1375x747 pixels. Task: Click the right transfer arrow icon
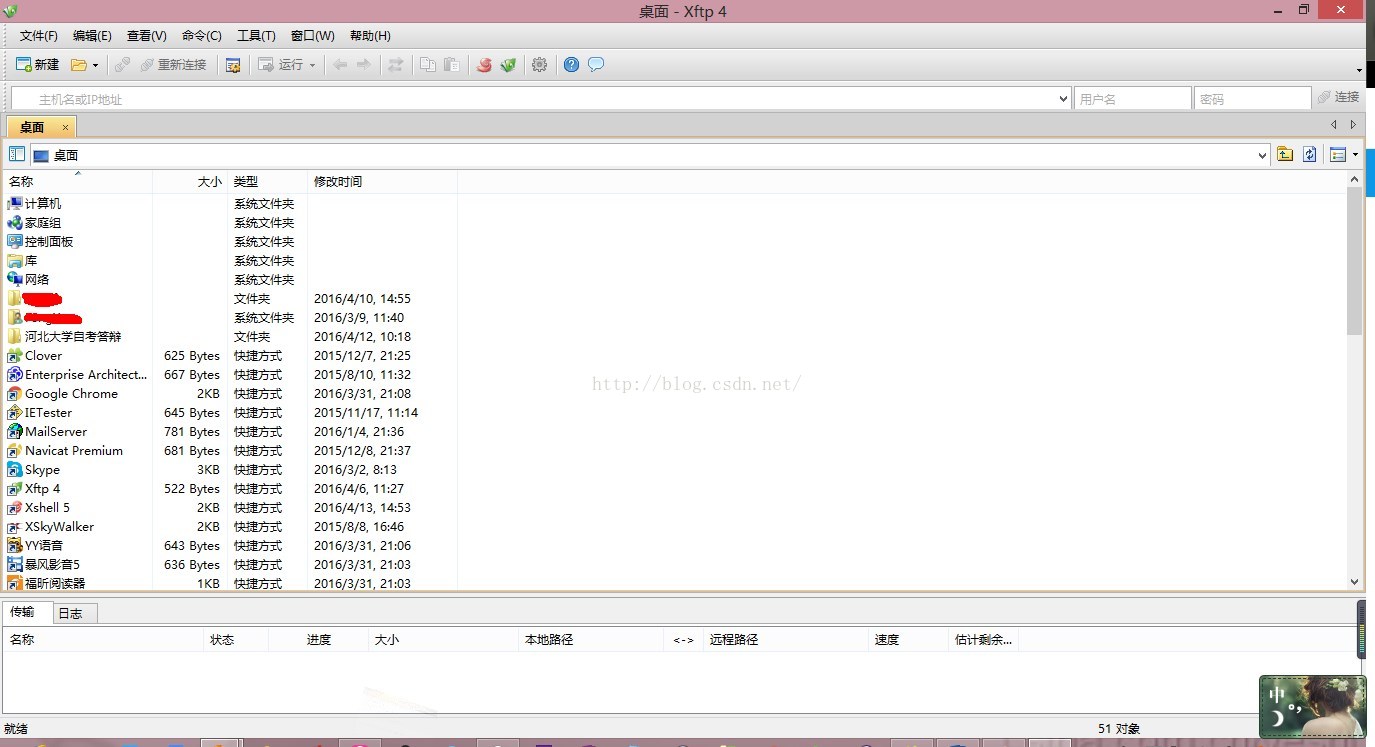[363, 65]
